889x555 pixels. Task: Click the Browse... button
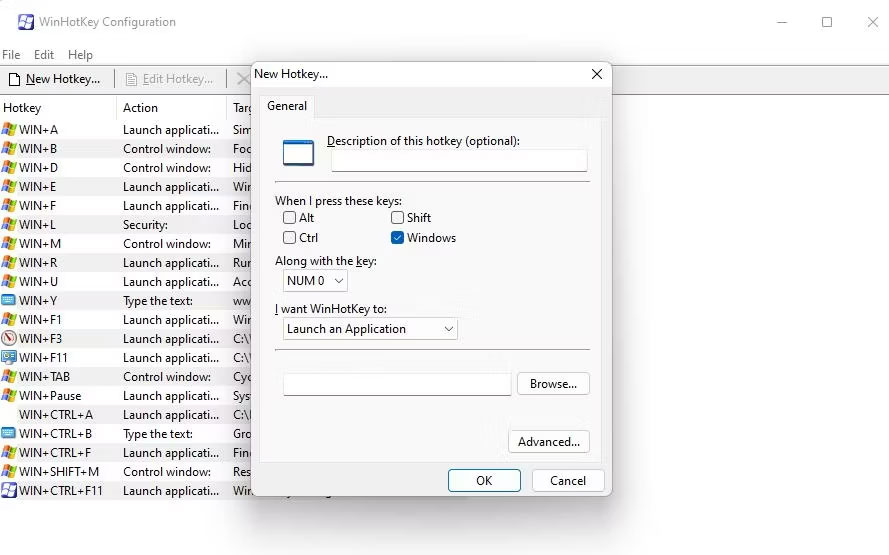(553, 384)
